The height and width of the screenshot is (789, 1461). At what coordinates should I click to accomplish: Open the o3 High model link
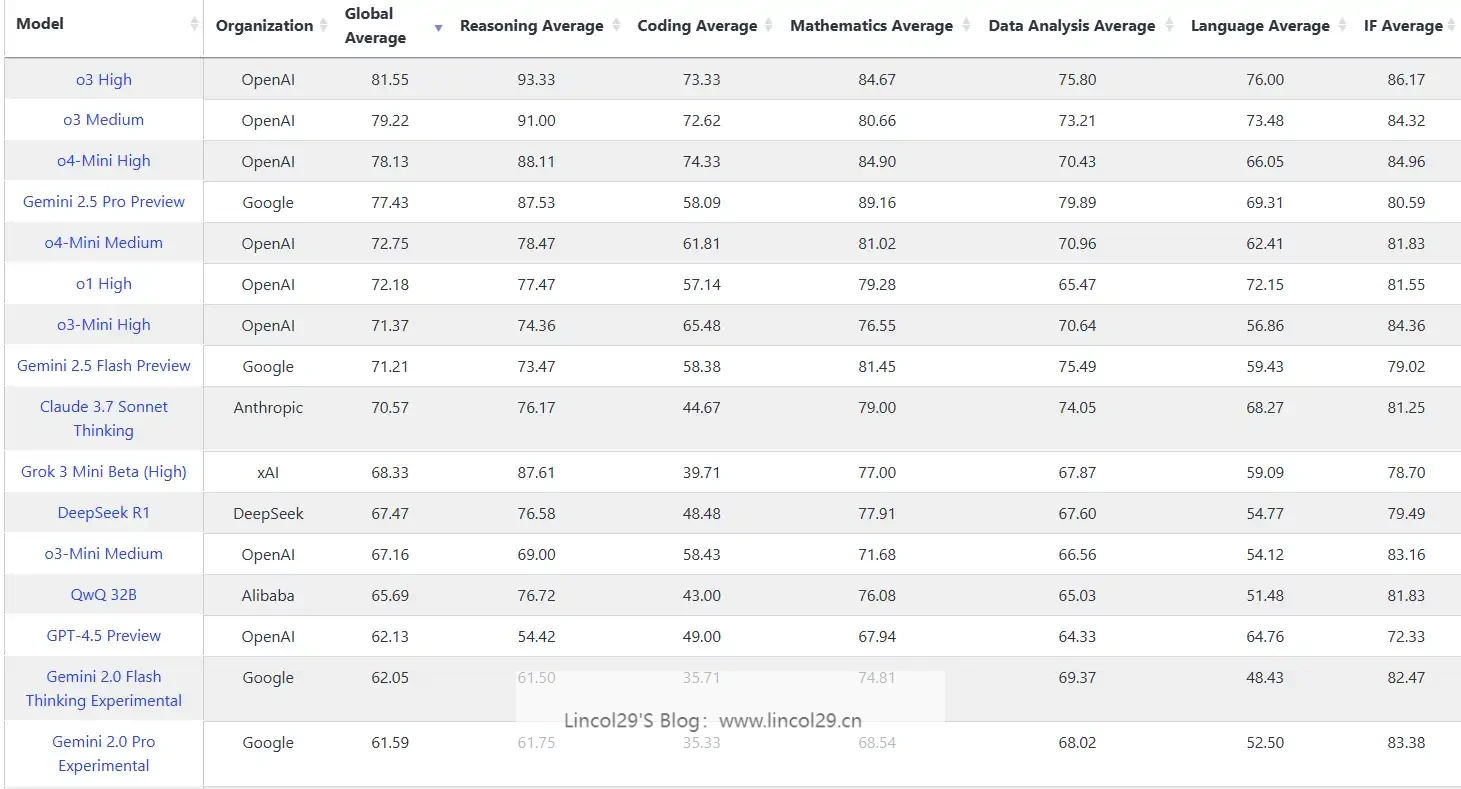tap(104, 80)
